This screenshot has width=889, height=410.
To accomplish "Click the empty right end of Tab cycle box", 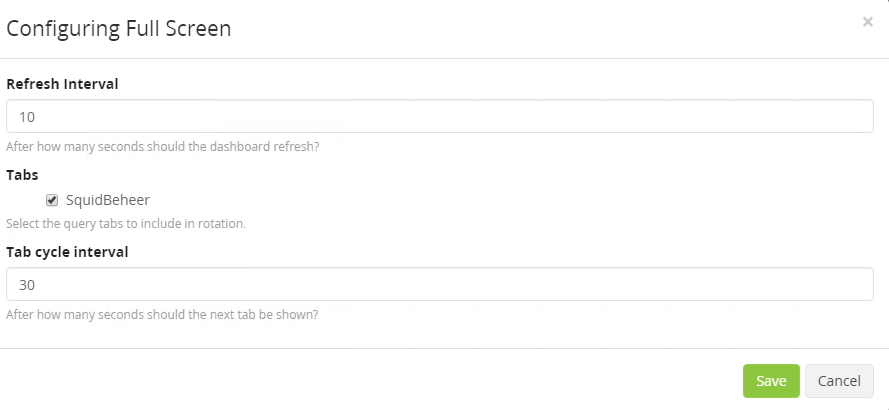I will pos(820,285).
